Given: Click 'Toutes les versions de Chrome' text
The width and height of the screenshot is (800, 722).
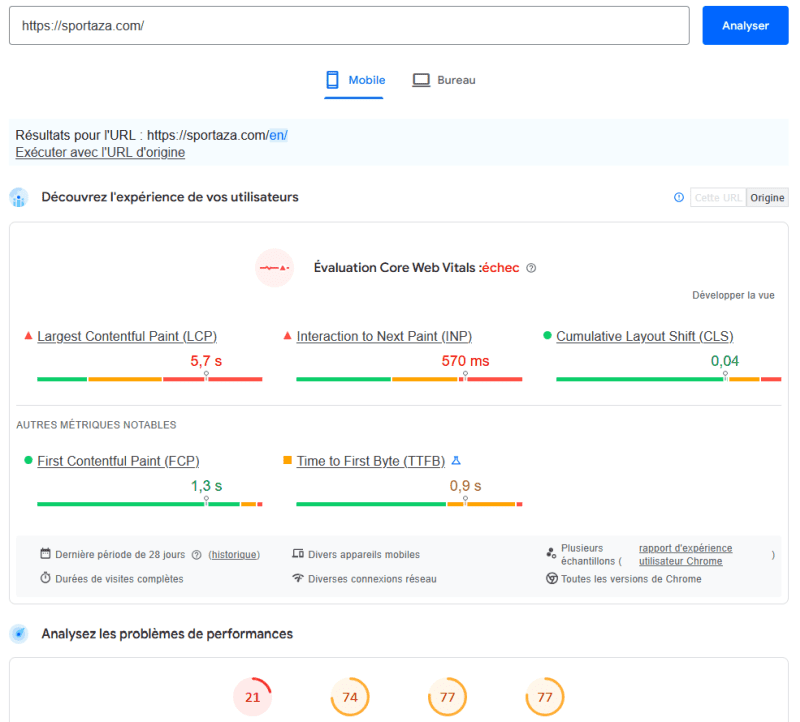Looking at the screenshot, I should (x=631, y=579).
